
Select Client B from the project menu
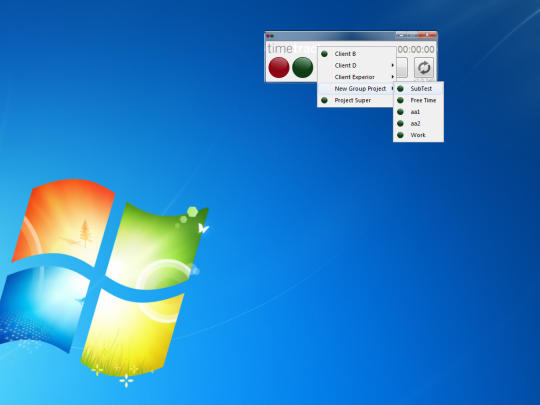356,54
